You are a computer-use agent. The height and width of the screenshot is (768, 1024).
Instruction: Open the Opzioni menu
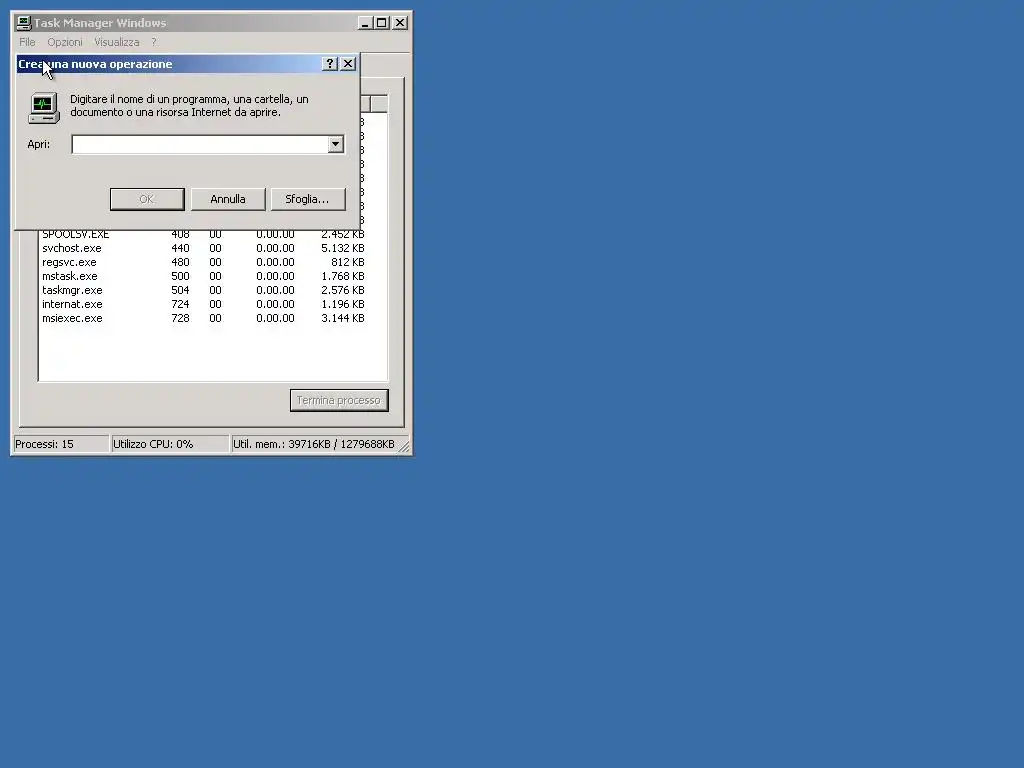[x=65, y=42]
